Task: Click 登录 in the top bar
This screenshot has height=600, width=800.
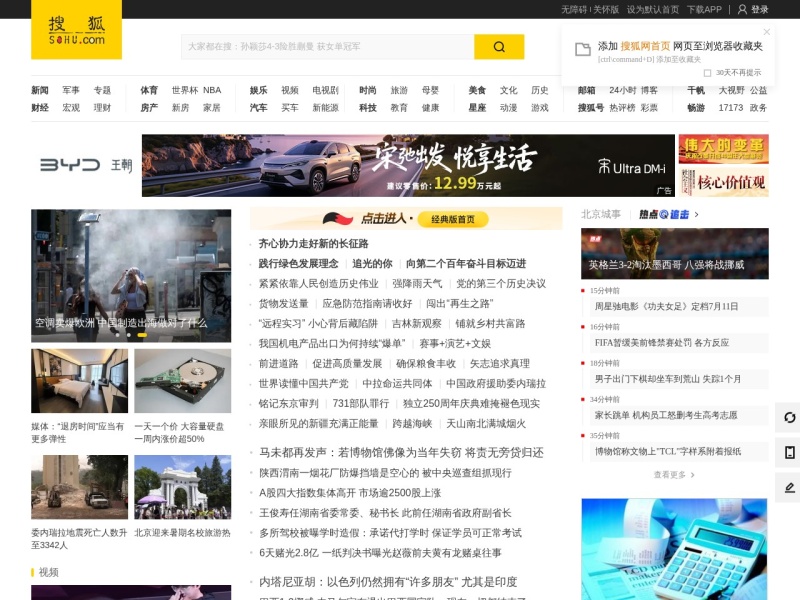Action: [759, 9]
